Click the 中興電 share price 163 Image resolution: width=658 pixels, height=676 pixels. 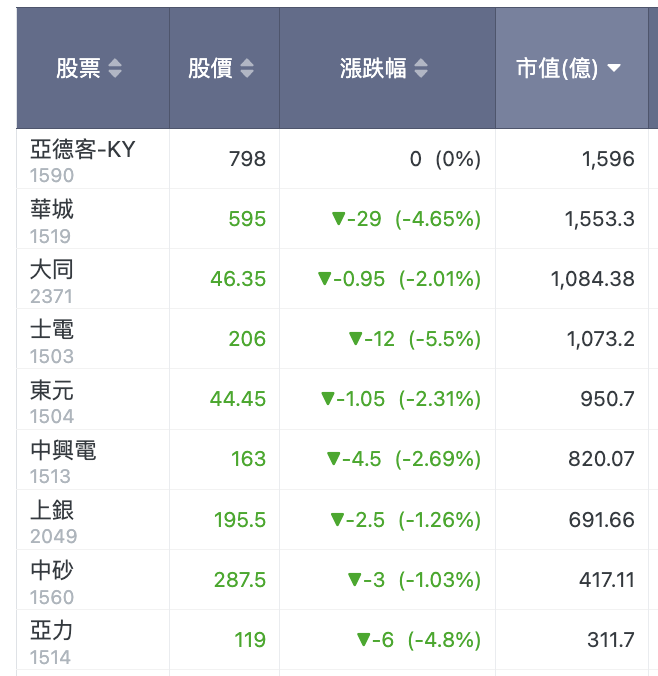pos(248,459)
